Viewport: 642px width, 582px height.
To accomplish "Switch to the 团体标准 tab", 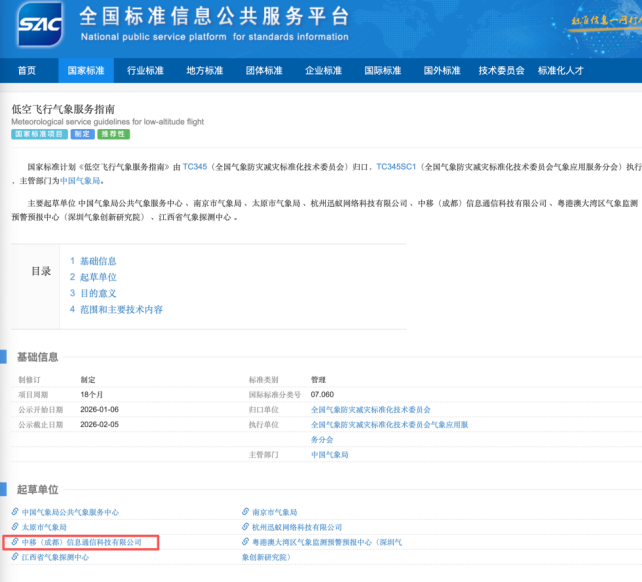I will [264, 70].
